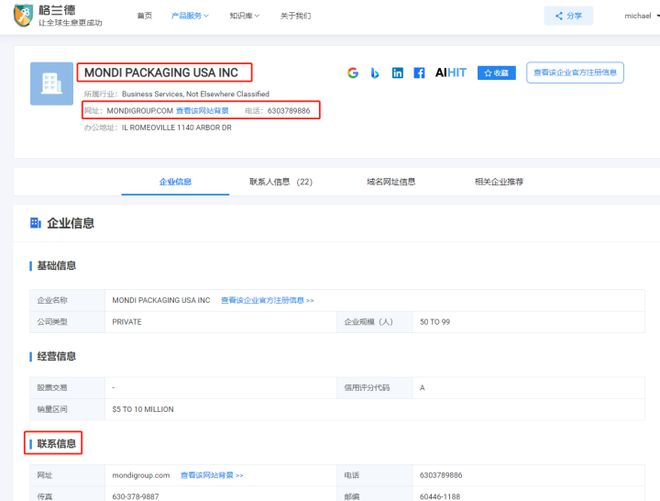This screenshot has height=501, width=660.
Task: Open the michael user account menu
Action: [x=641, y=16]
